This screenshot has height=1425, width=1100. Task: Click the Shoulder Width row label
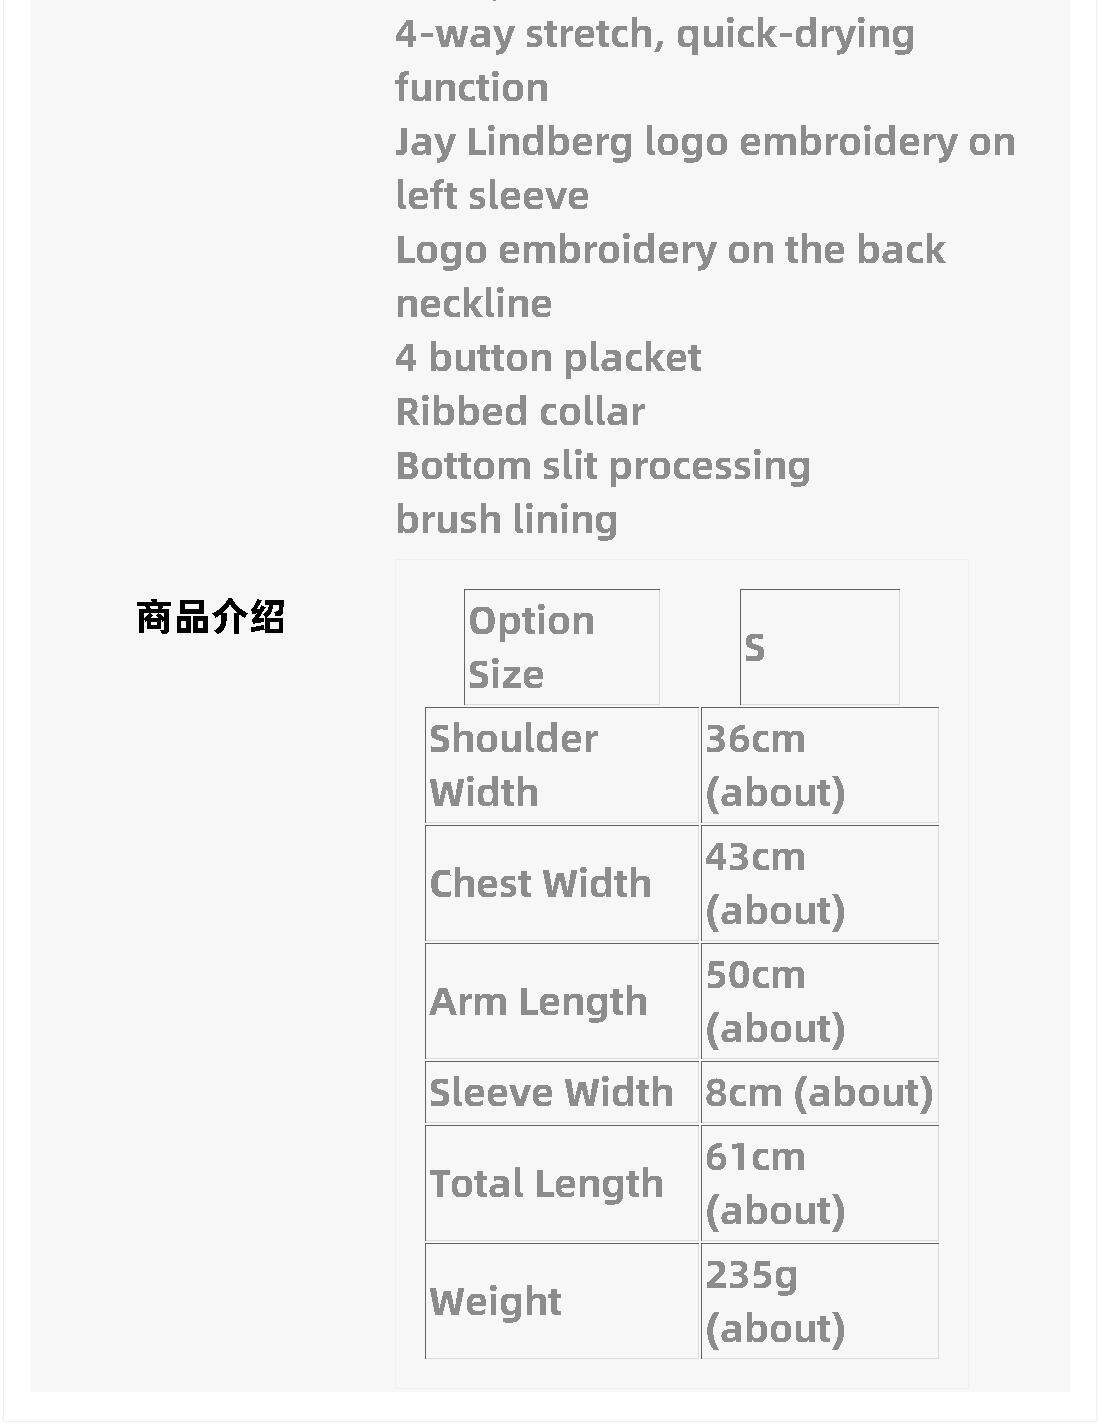pyautogui.click(x=561, y=765)
